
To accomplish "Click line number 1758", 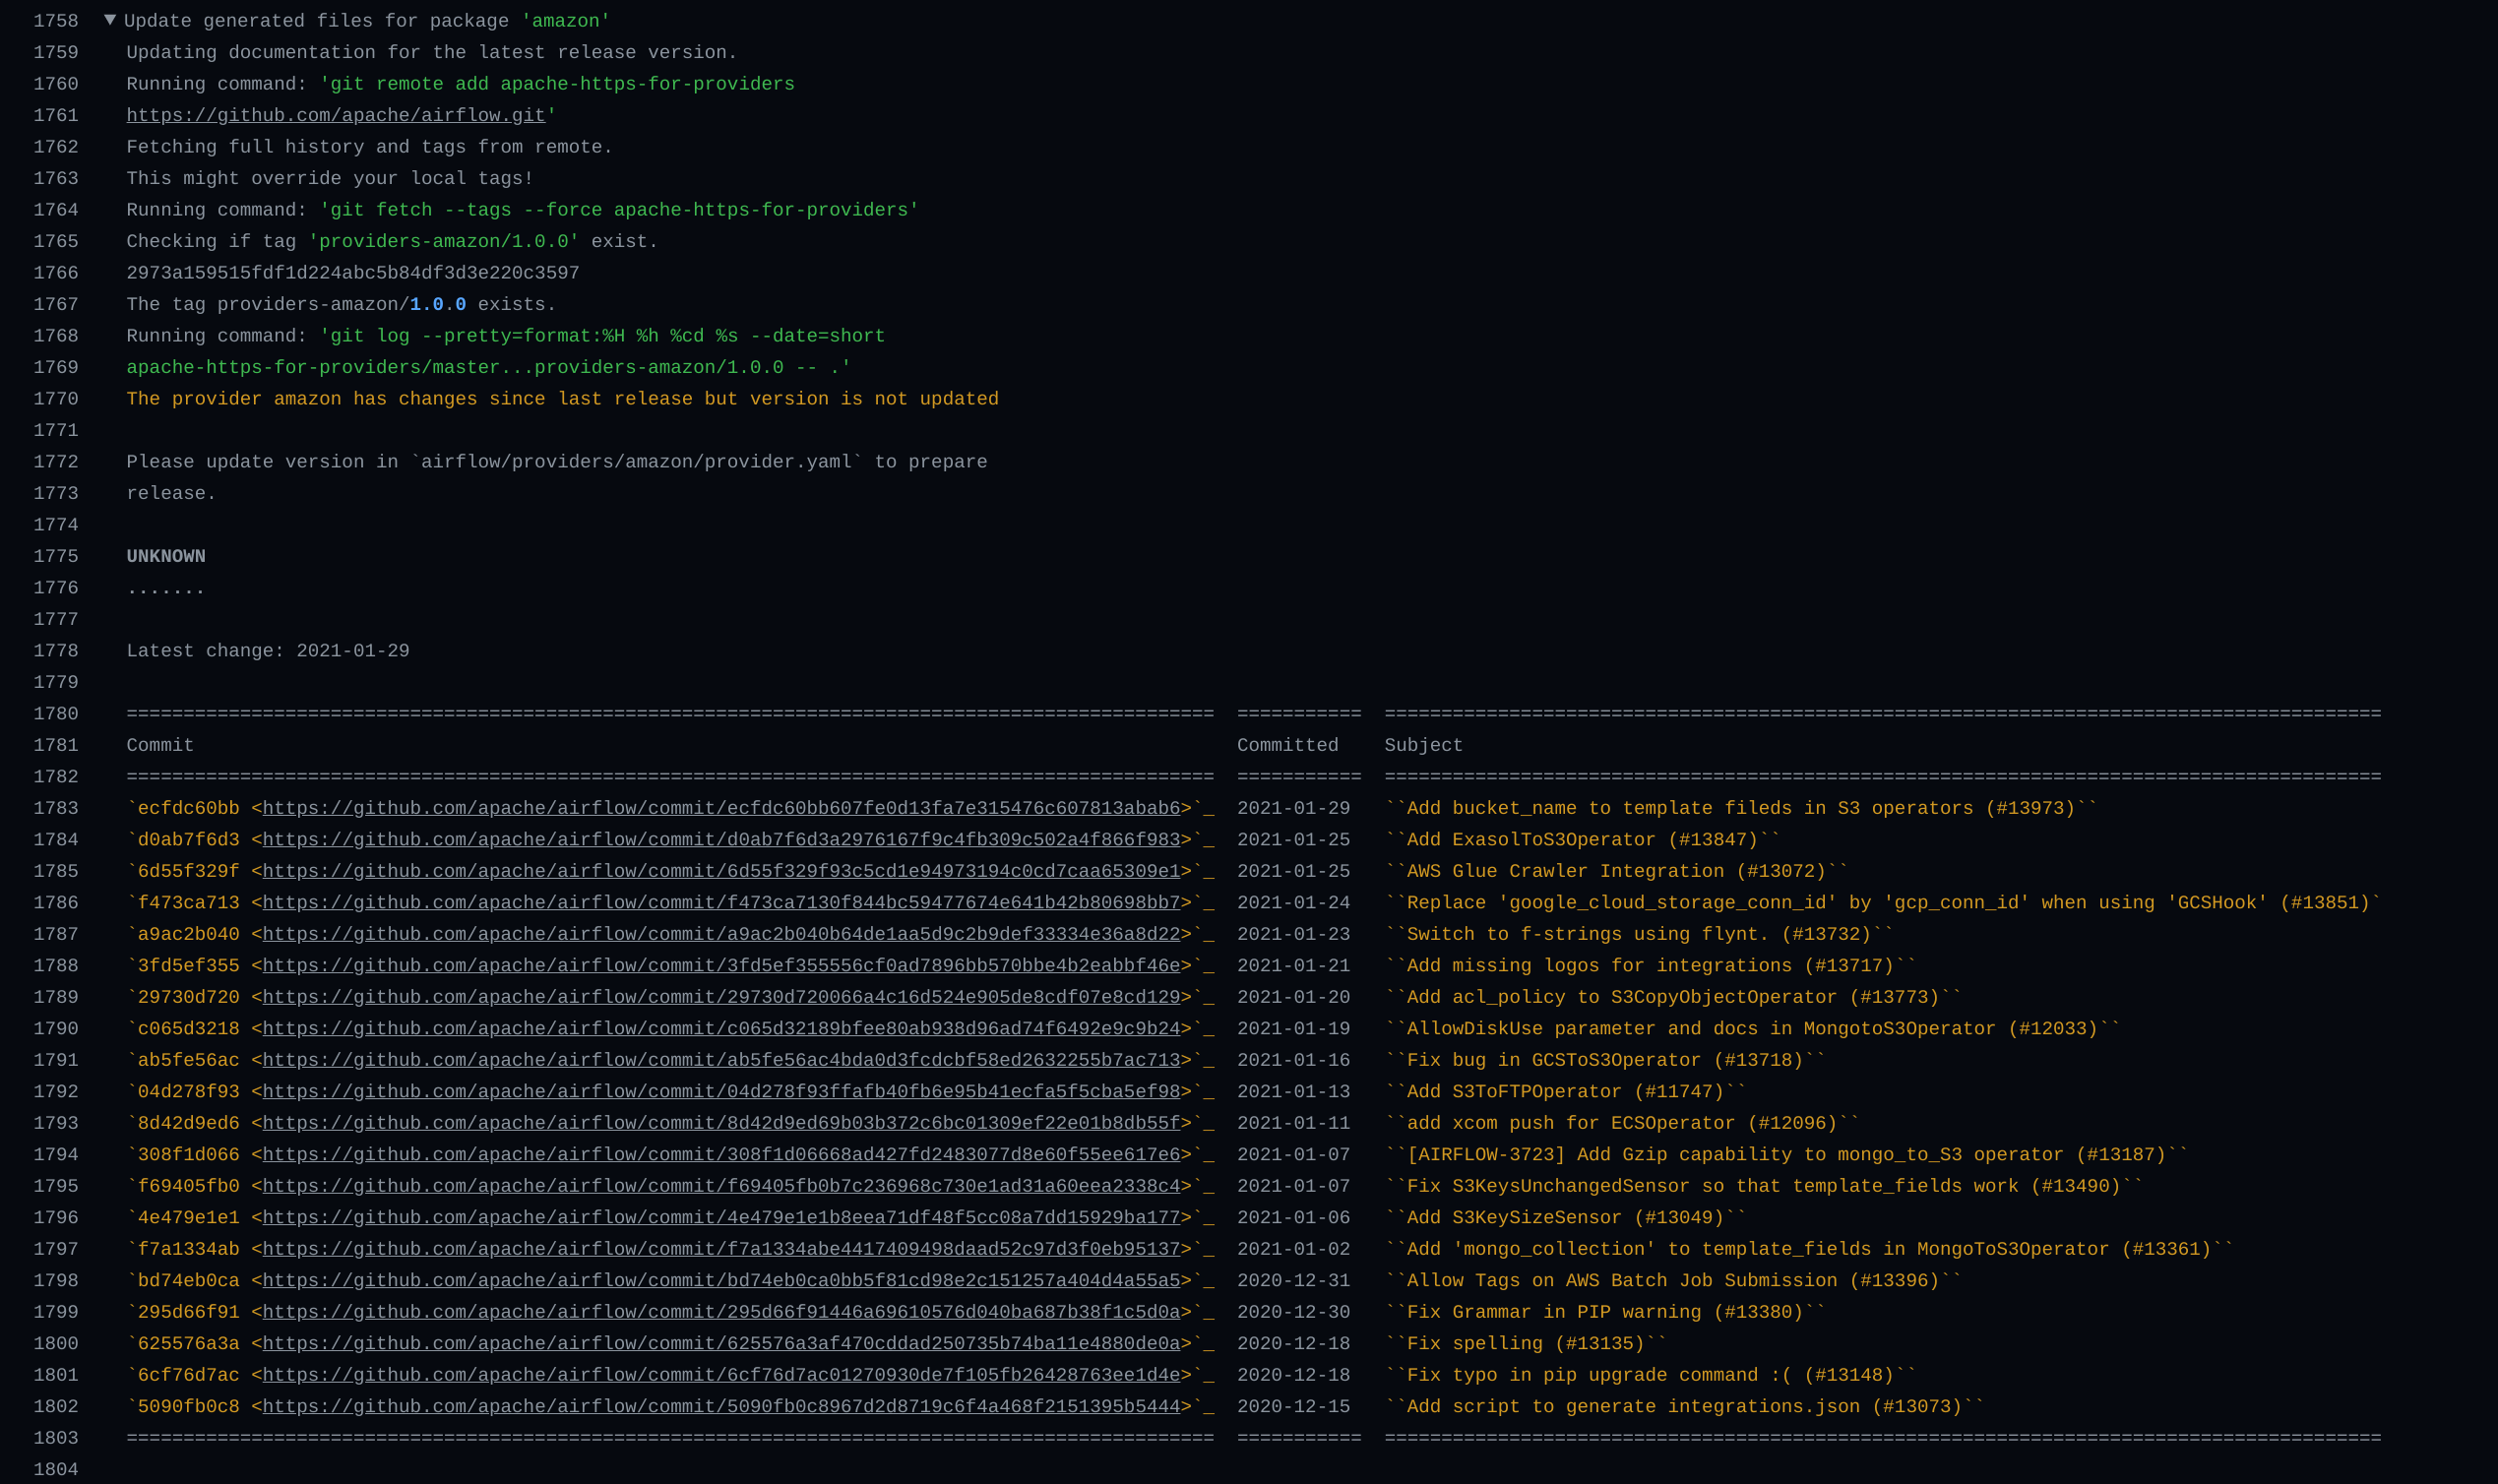I will click(x=55, y=21).
